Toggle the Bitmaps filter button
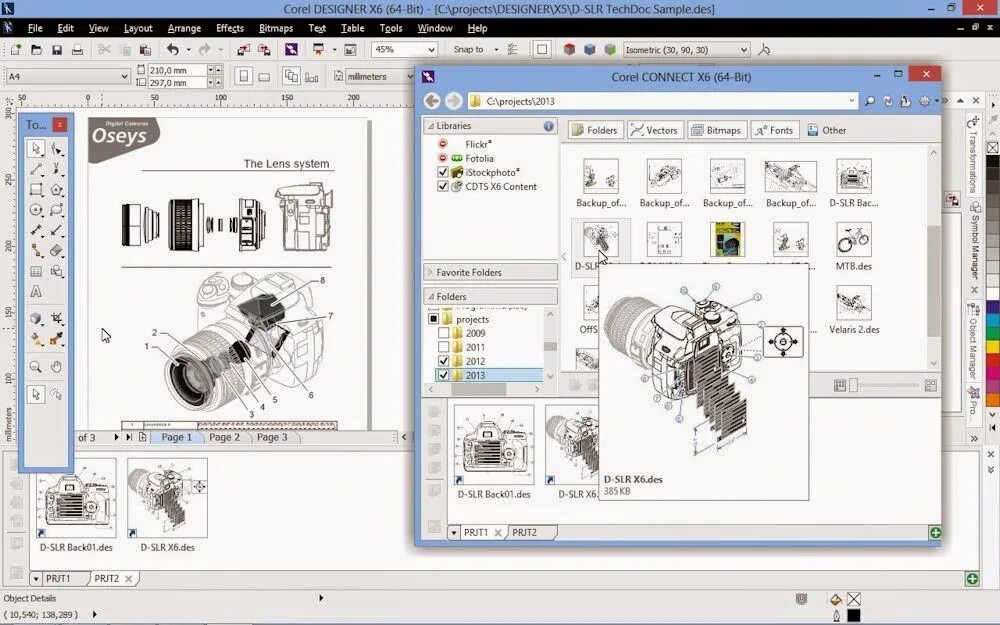The image size is (1000, 625). [x=716, y=130]
